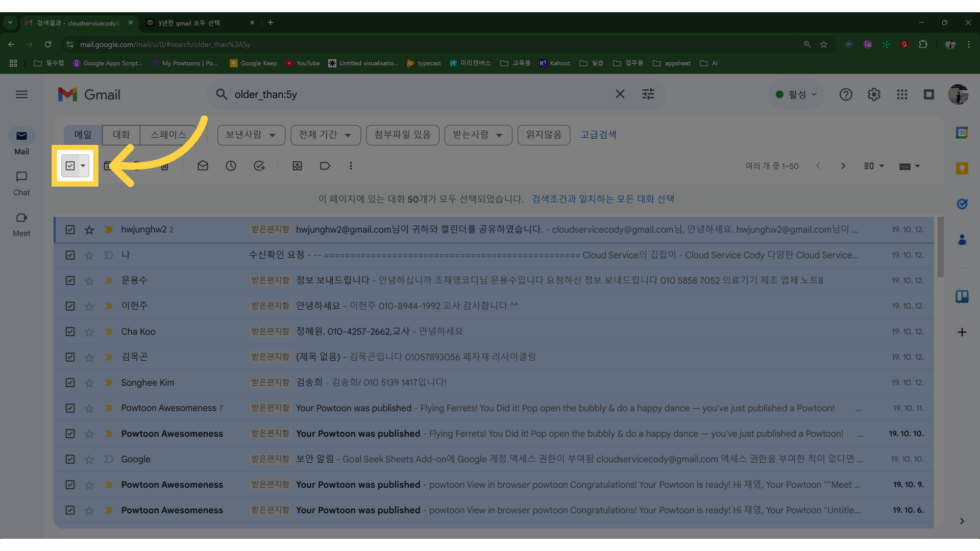Image resolution: width=980 pixels, height=551 pixels.
Task: Open the 활성 status dropdown
Action: 796,94
